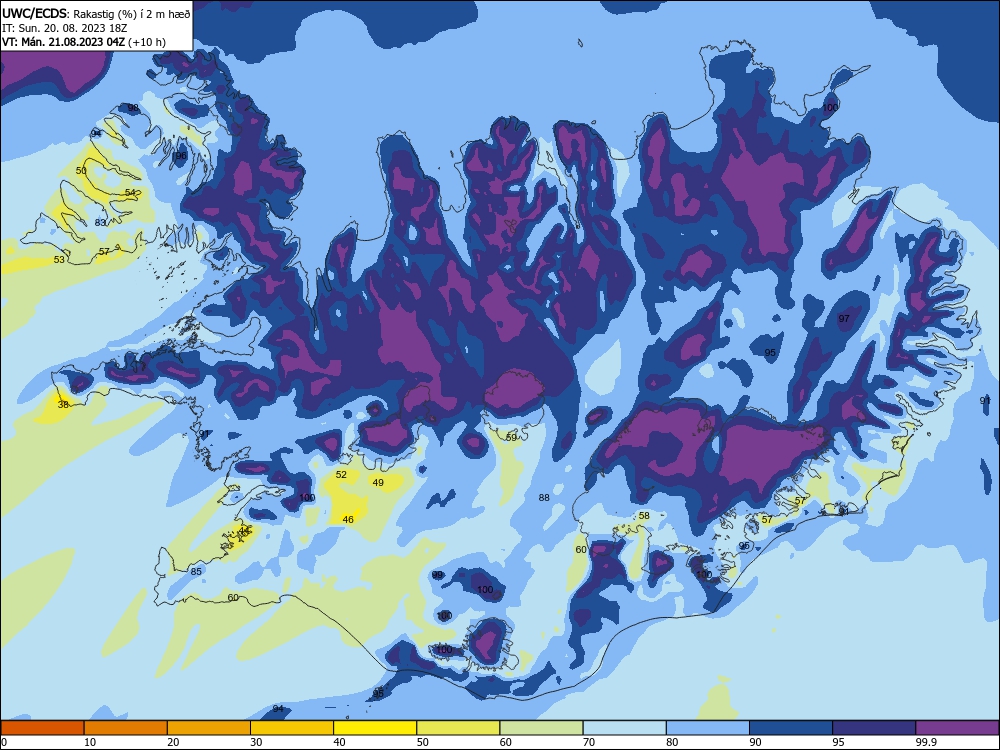Image resolution: width=1000 pixels, height=750 pixels.
Task: Click the "52" humidity value on the map
Action: point(341,474)
